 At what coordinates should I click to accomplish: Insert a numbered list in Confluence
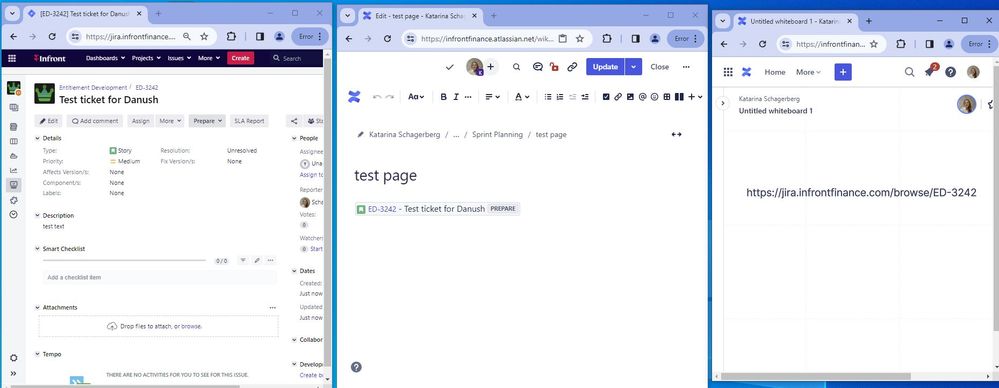pos(560,97)
